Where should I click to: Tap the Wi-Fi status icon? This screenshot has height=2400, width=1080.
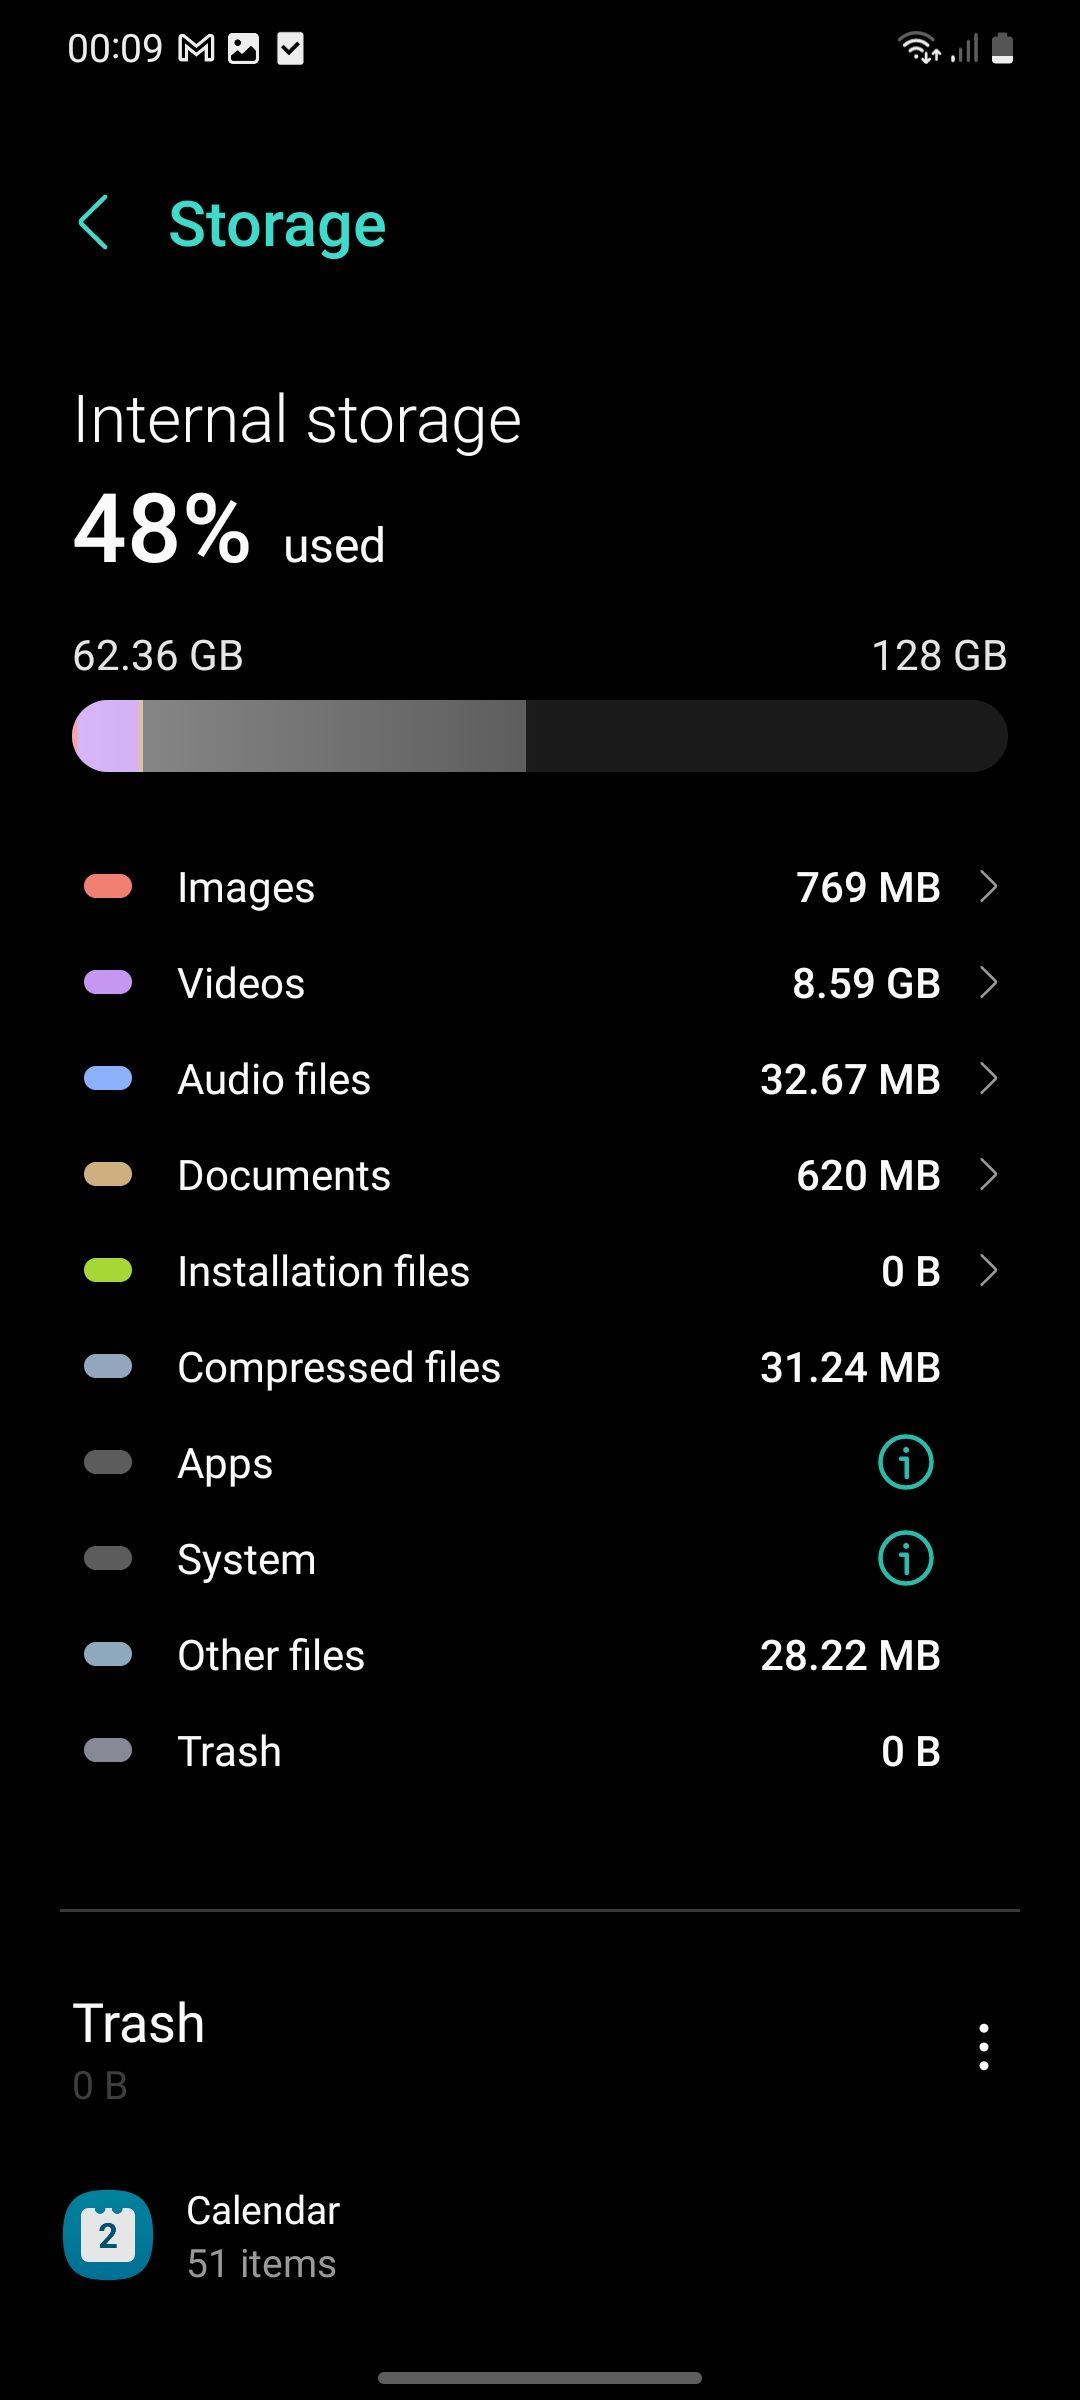(x=918, y=48)
